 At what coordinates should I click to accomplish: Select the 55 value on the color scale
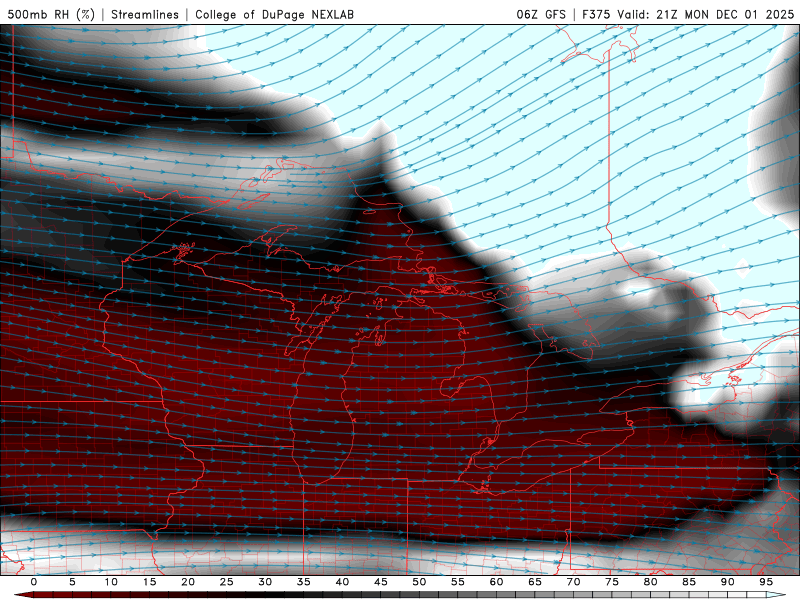[x=458, y=582]
